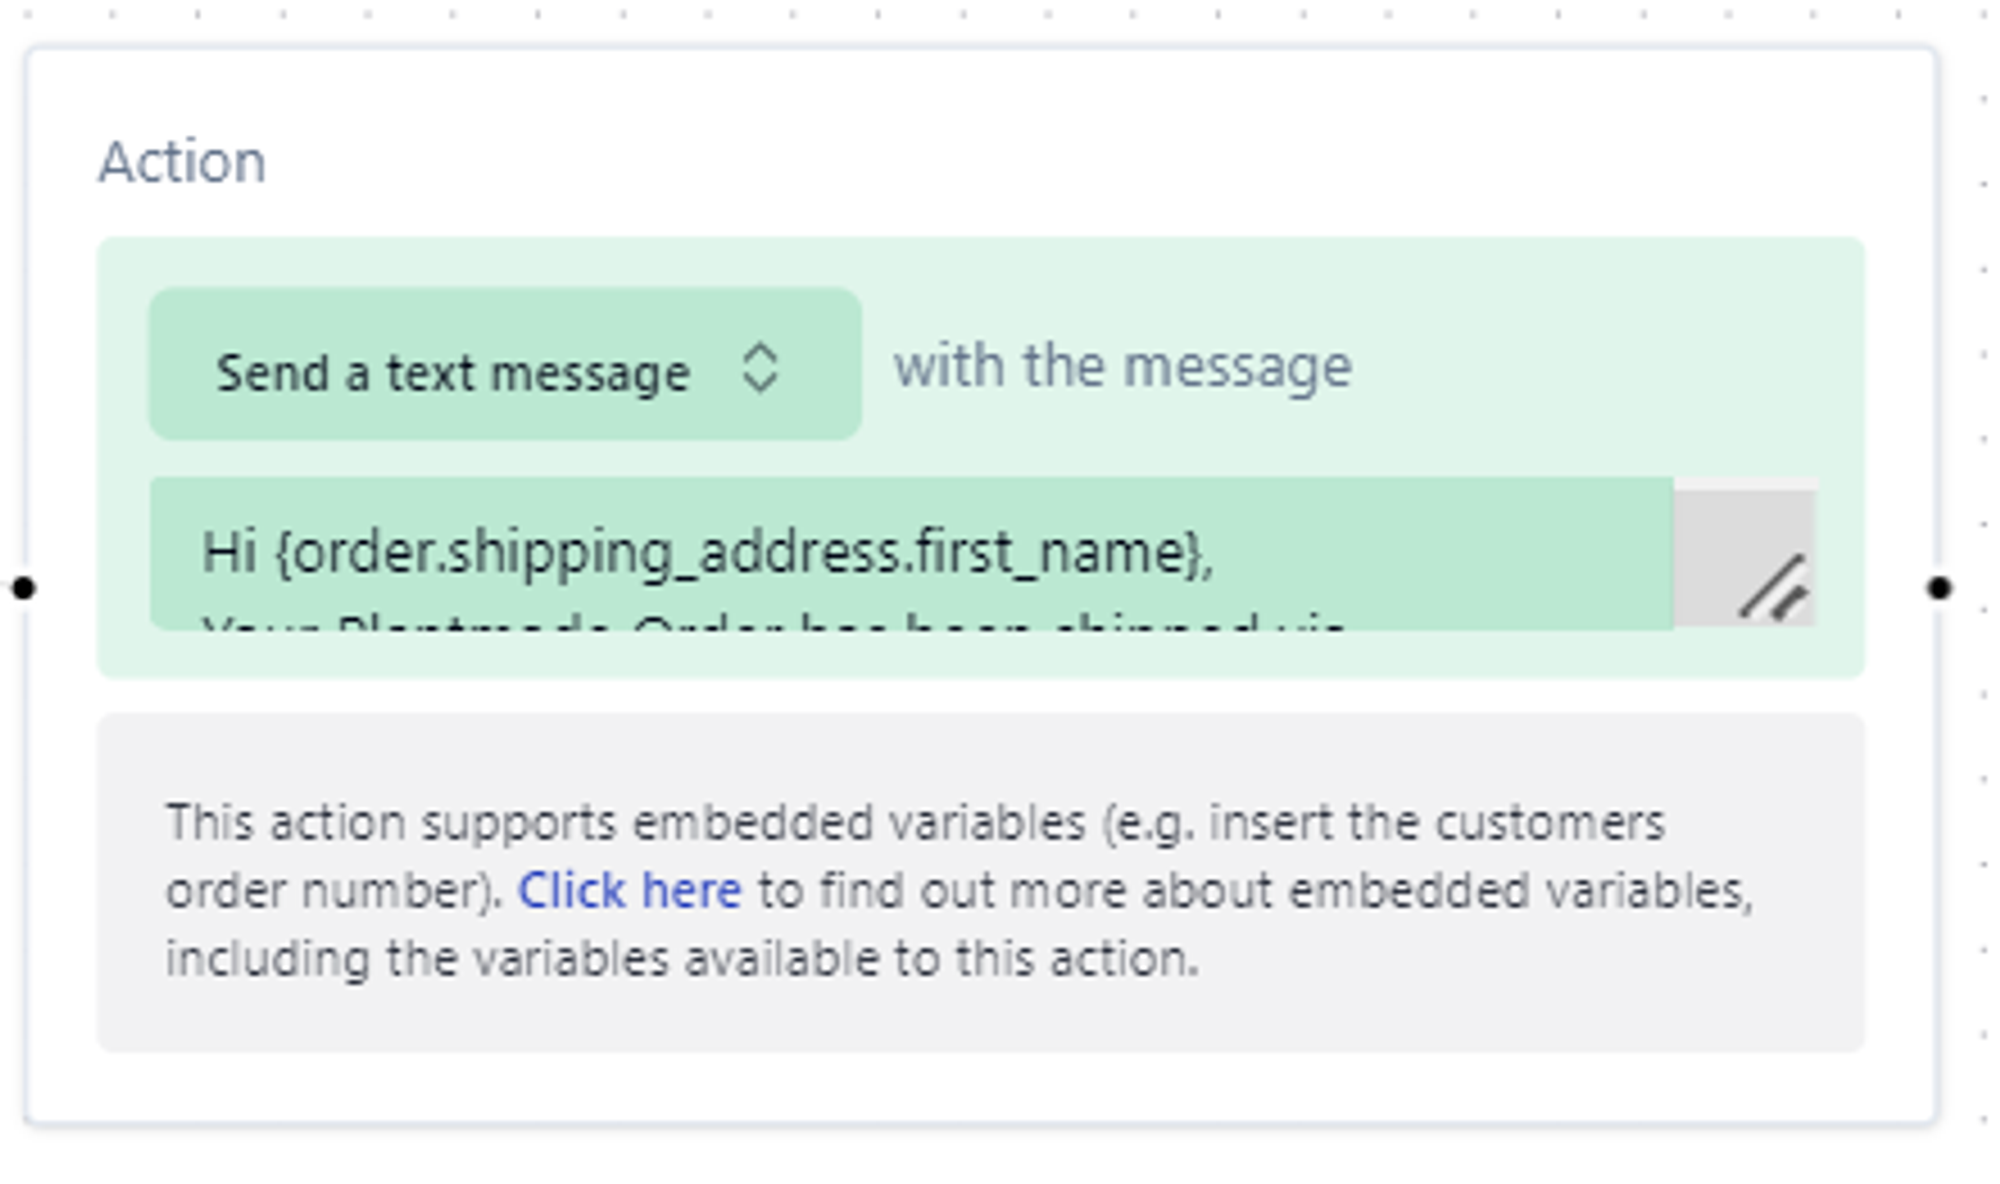Select the left connector dot on card
The height and width of the screenshot is (1184, 2000).
(24, 588)
